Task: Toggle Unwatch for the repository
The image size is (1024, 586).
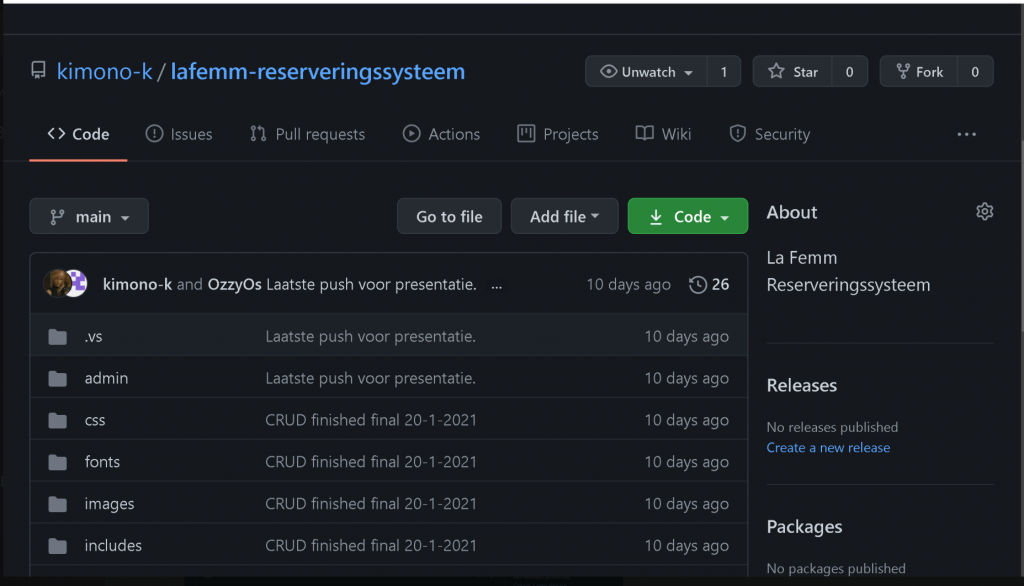Action: point(646,71)
